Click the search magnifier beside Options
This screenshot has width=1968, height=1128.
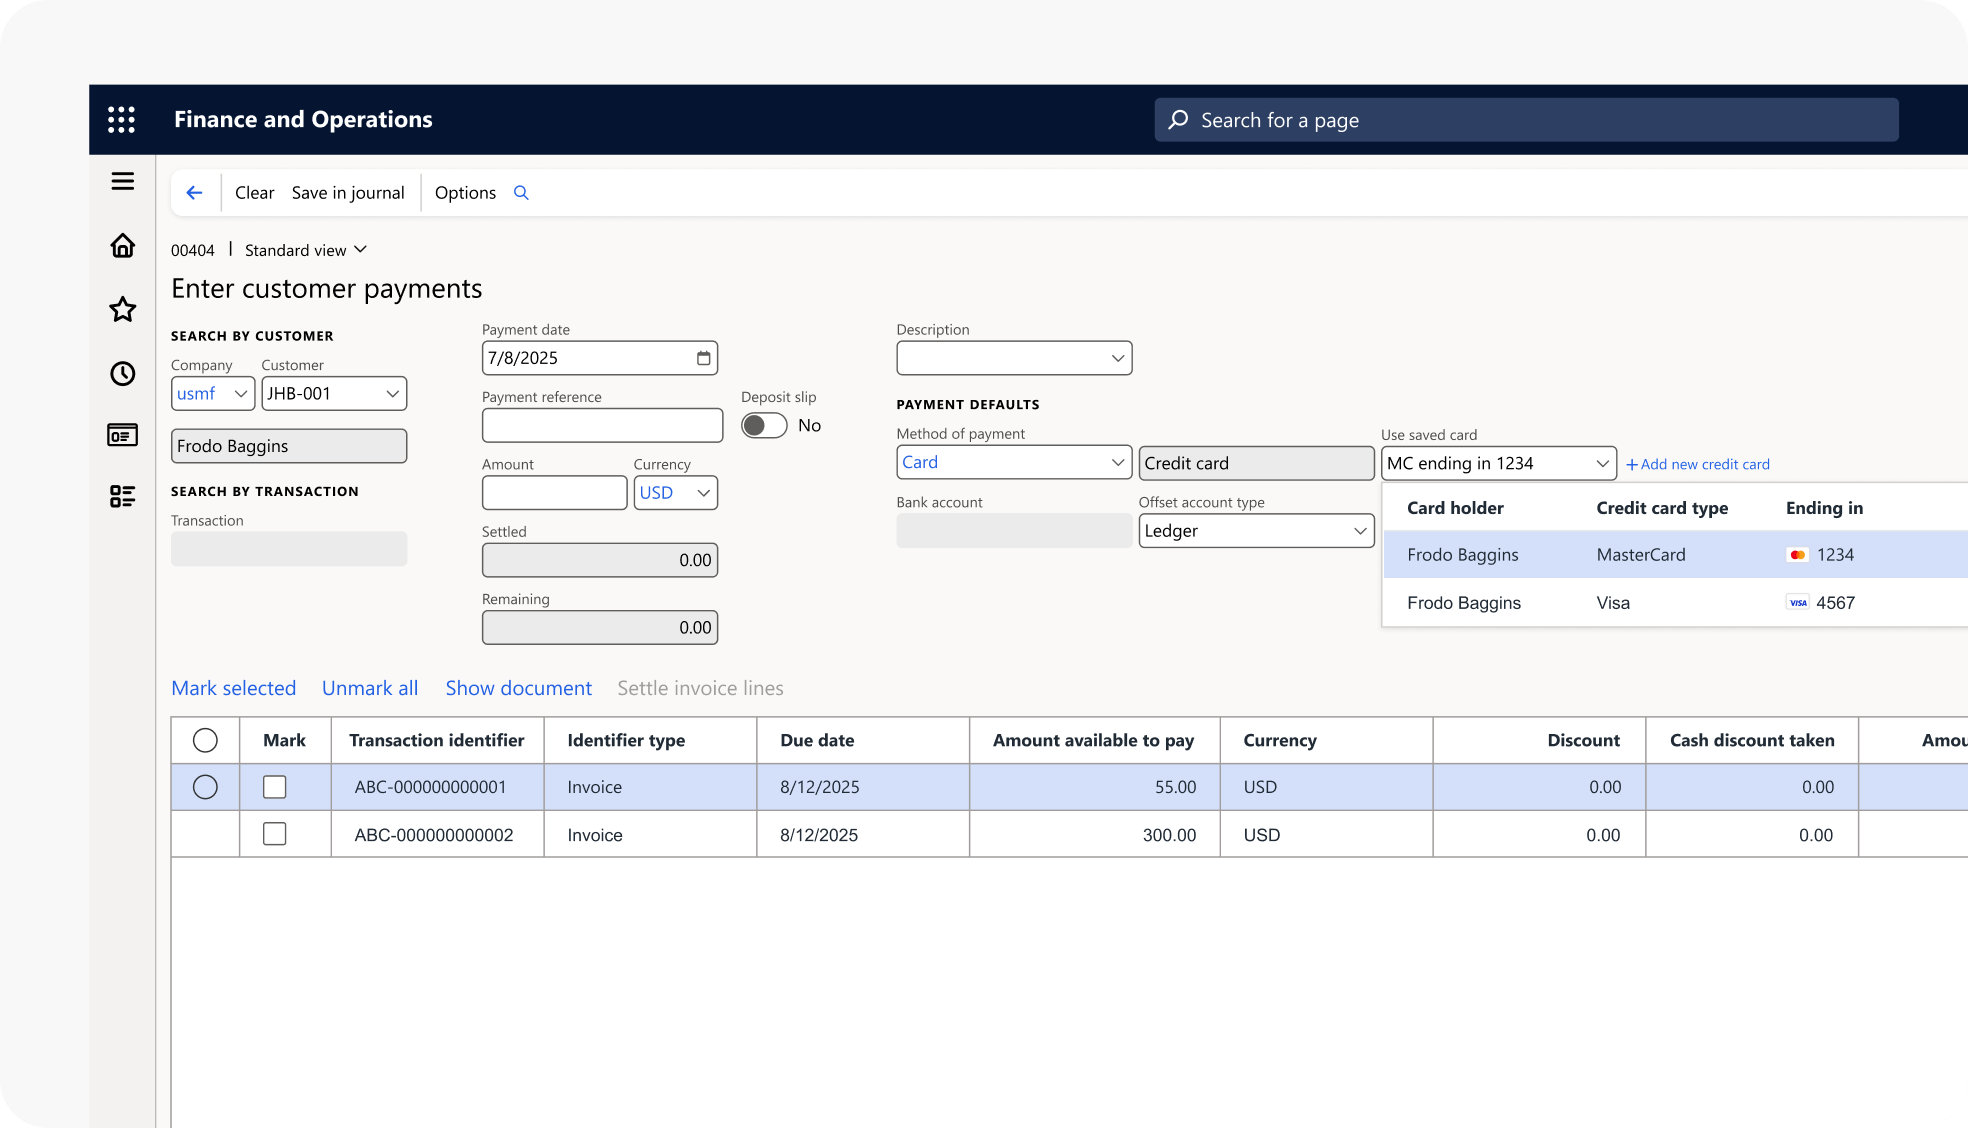(521, 193)
